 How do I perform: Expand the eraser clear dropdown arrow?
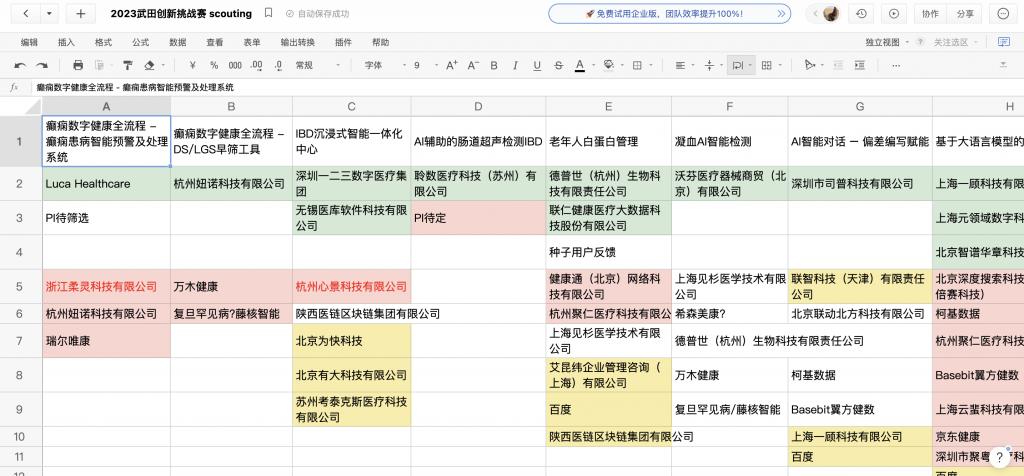coord(163,65)
